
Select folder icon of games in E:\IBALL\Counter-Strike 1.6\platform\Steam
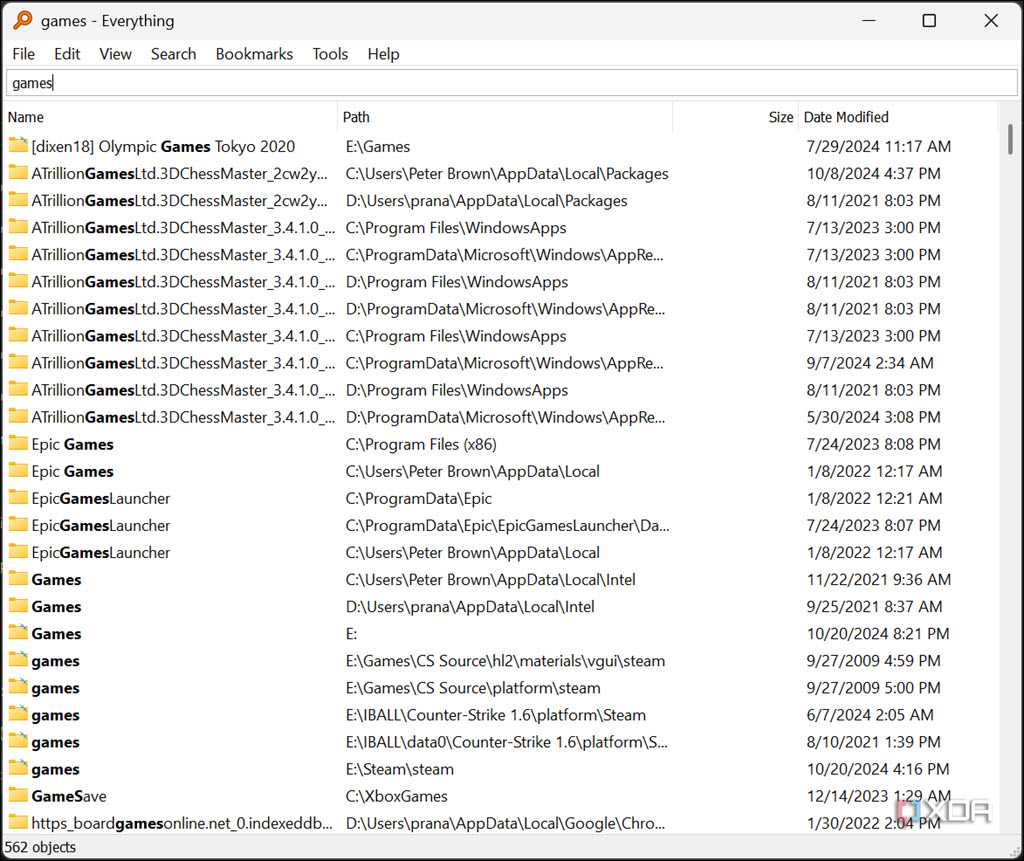pos(18,714)
